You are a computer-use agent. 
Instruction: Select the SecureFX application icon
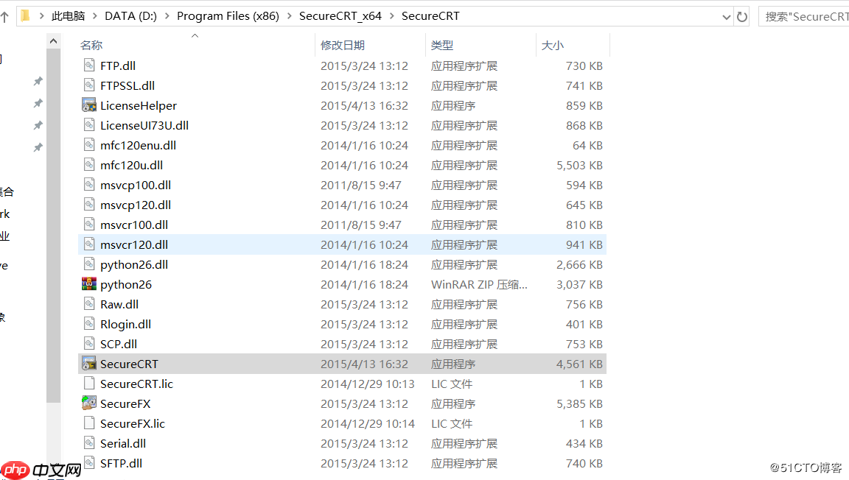click(x=89, y=404)
